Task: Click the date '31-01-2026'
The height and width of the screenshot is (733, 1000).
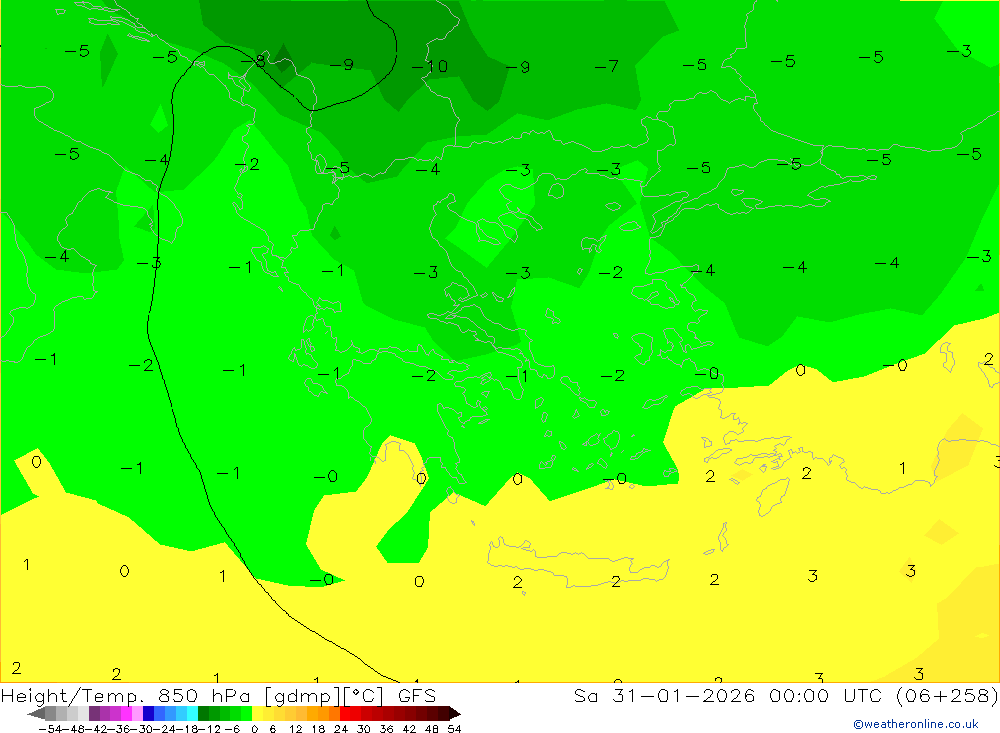Action: click(684, 695)
